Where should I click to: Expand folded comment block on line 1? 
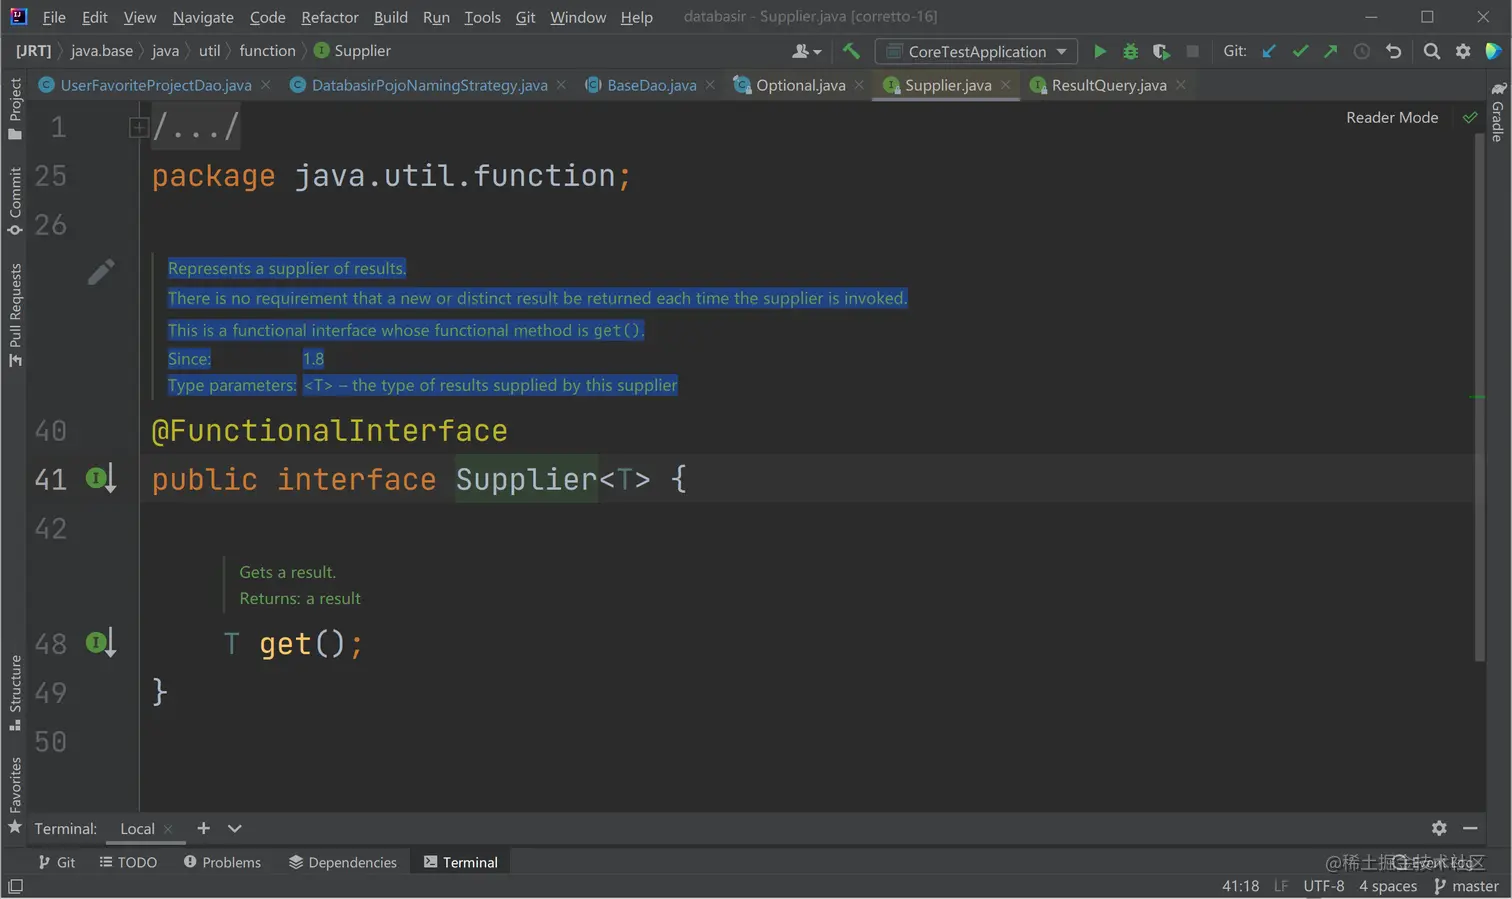coord(139,127)
